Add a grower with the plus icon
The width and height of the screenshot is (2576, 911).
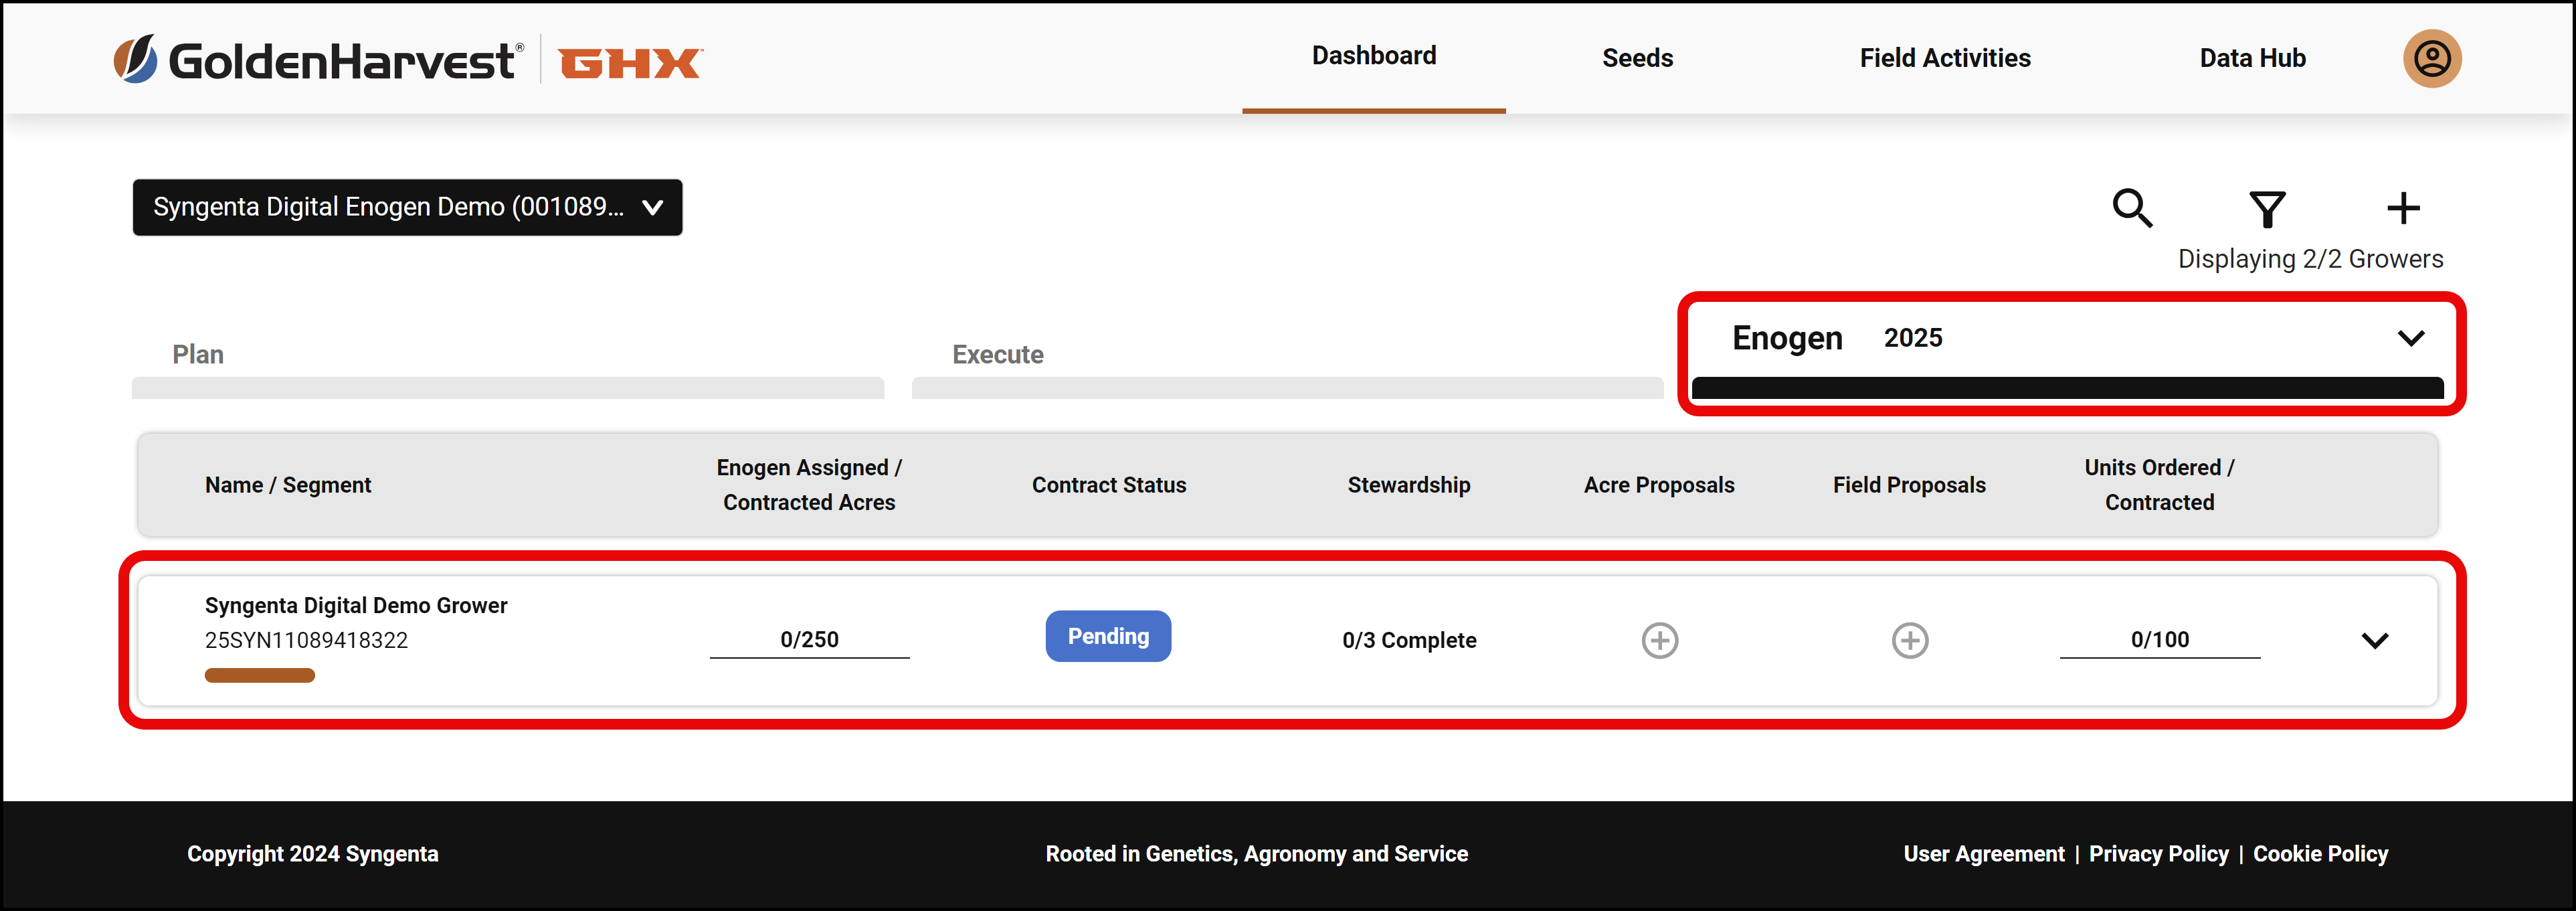coord(2403,208)
